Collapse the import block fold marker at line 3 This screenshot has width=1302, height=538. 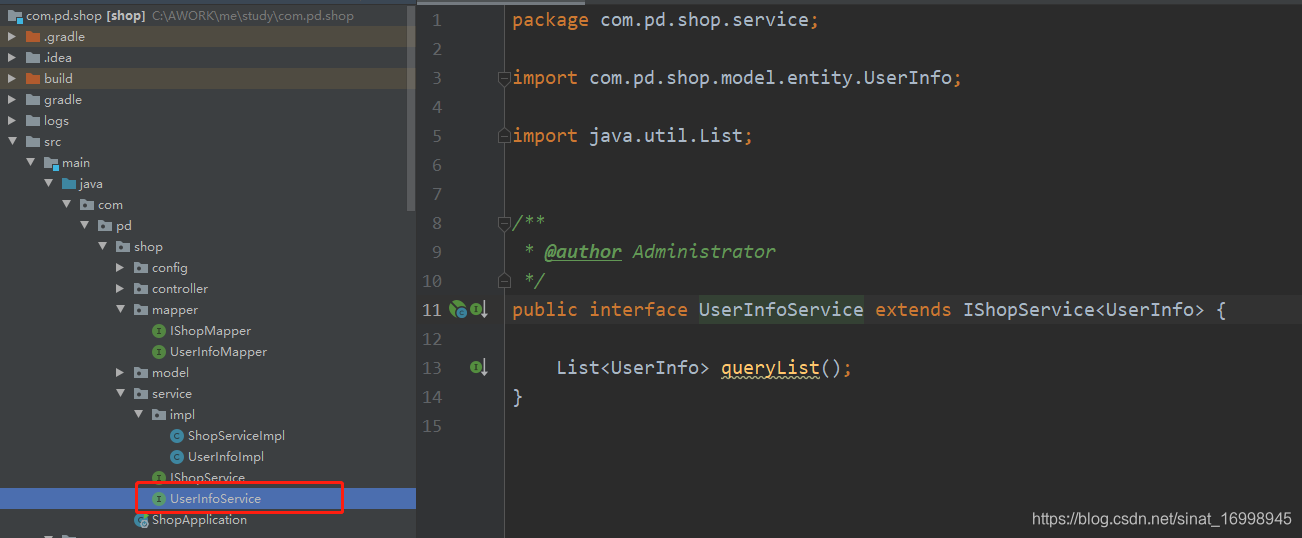tap(504, 78)
